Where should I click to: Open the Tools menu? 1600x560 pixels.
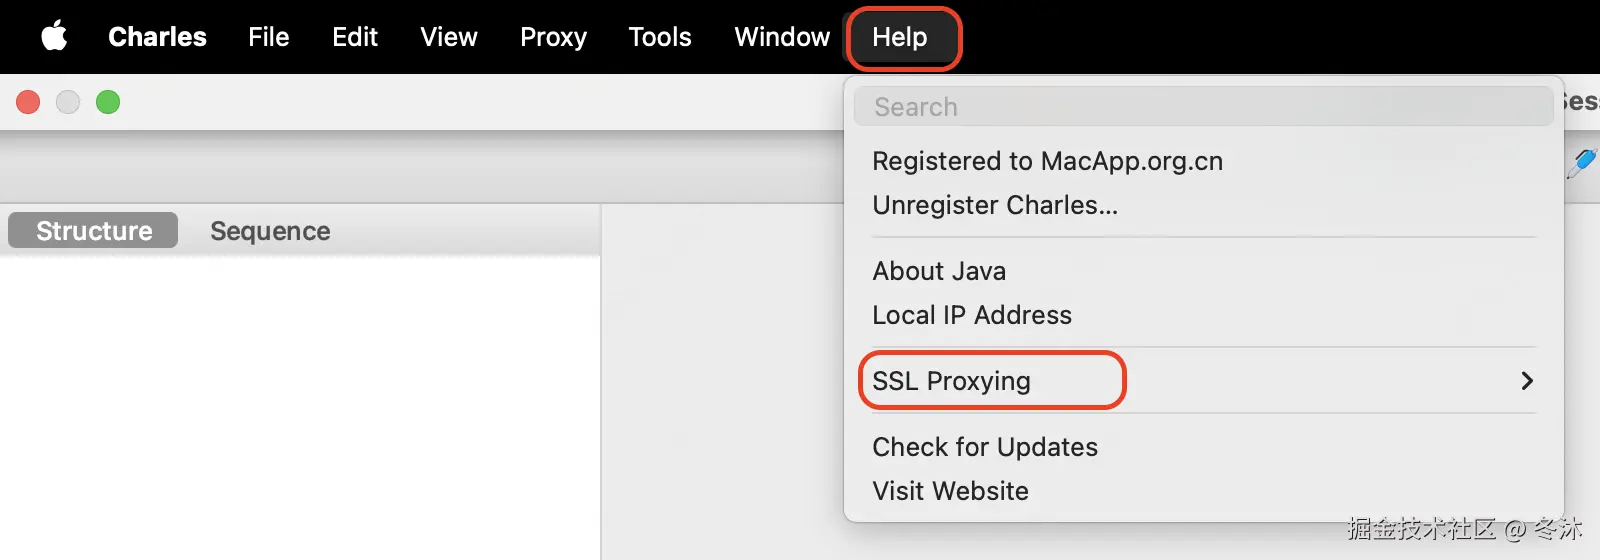click(x=660, y=37)
